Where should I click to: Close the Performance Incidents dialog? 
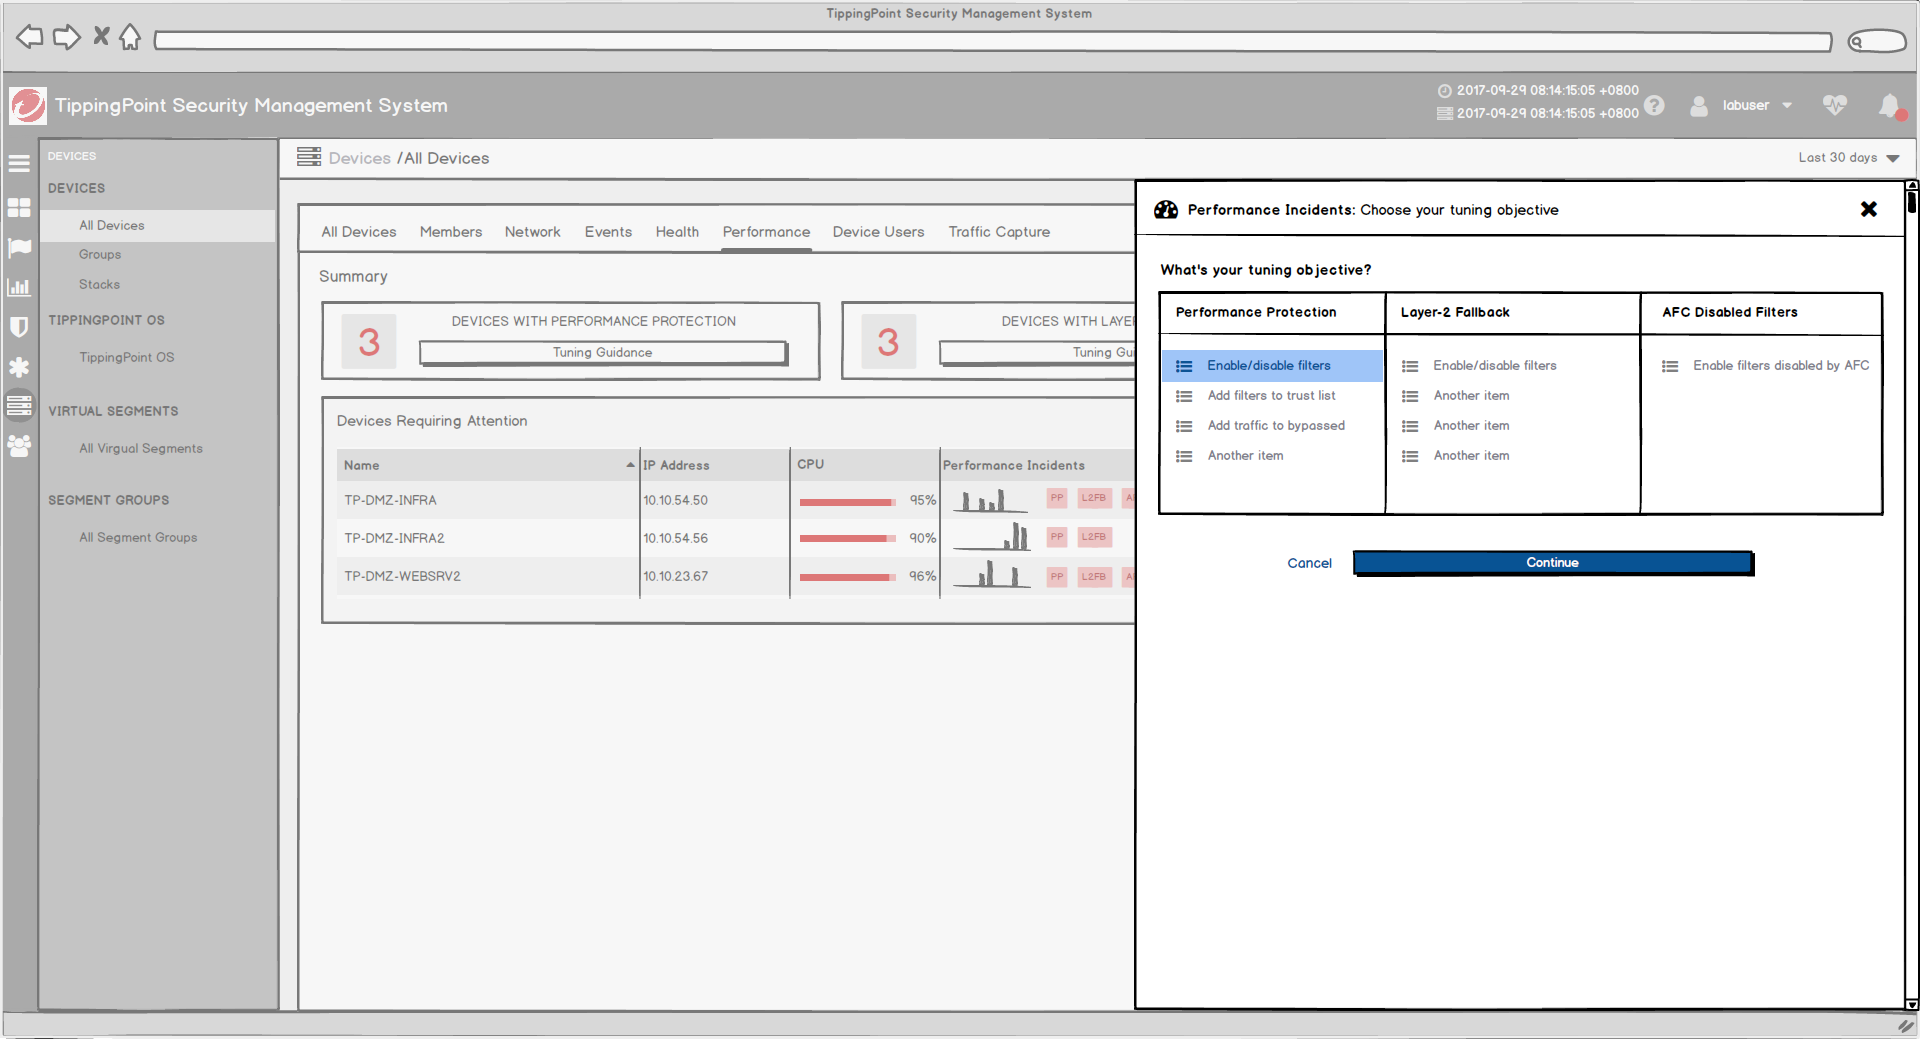pyautogui.click(x=1868, y=209)
